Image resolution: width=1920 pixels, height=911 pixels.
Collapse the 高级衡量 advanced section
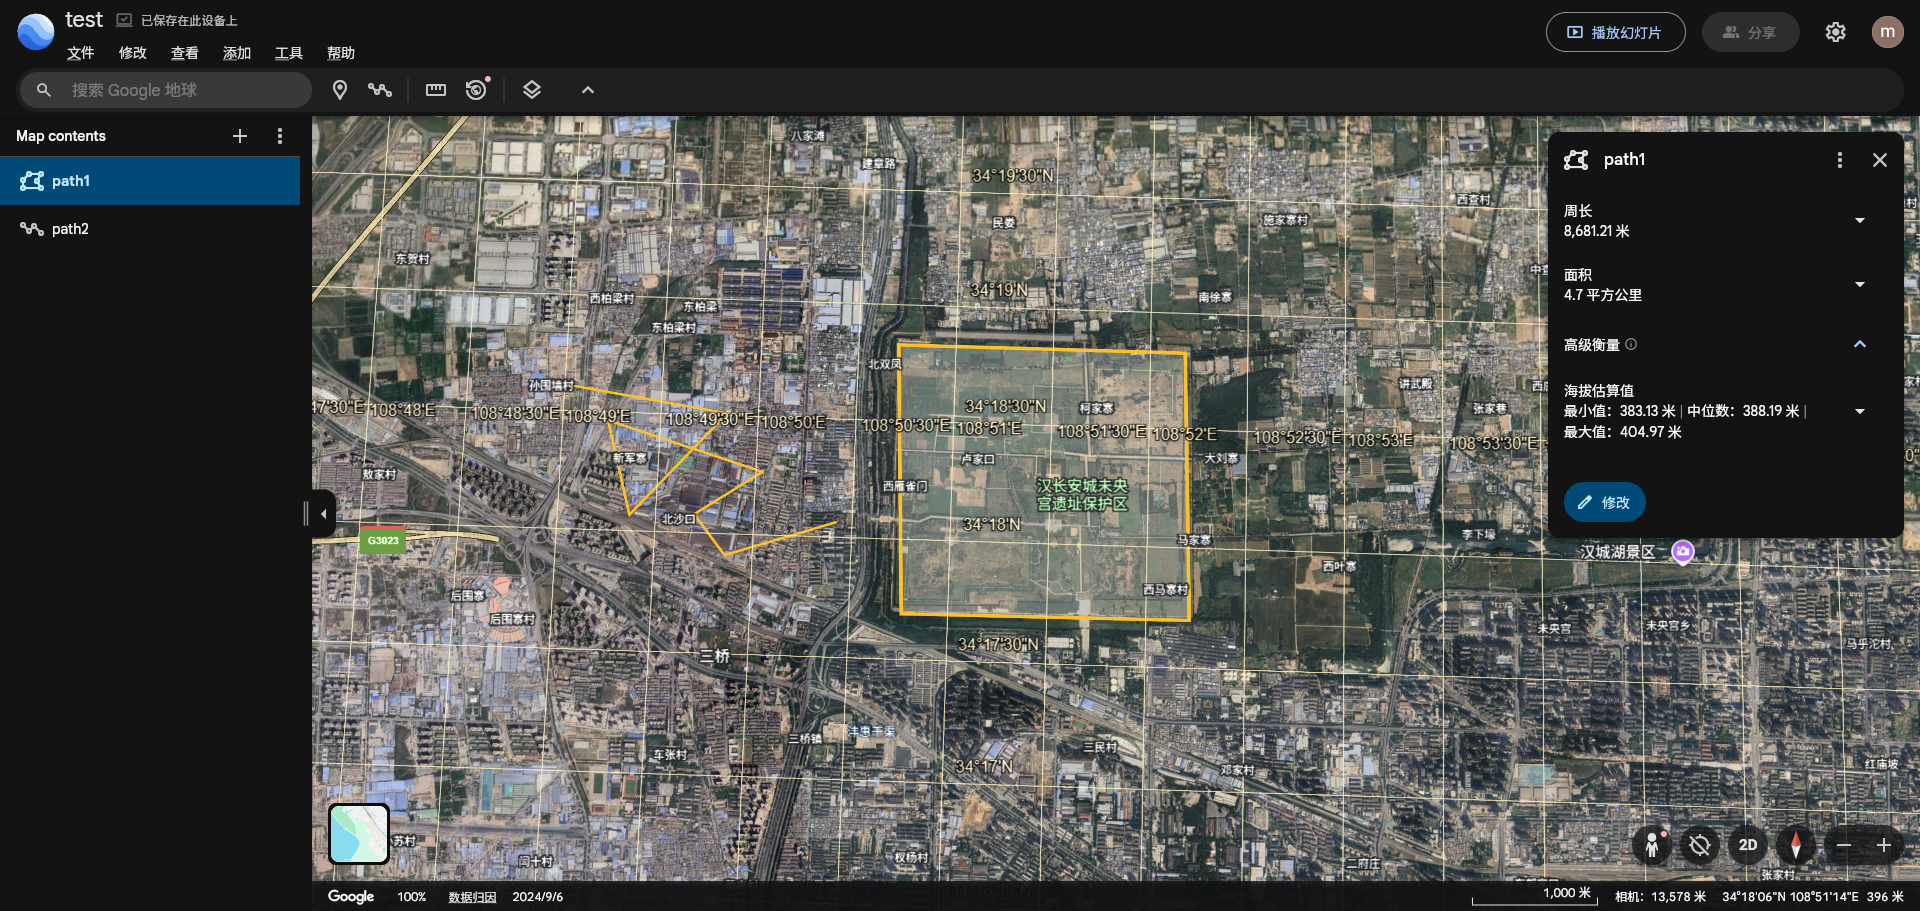tap(1859, 345)
